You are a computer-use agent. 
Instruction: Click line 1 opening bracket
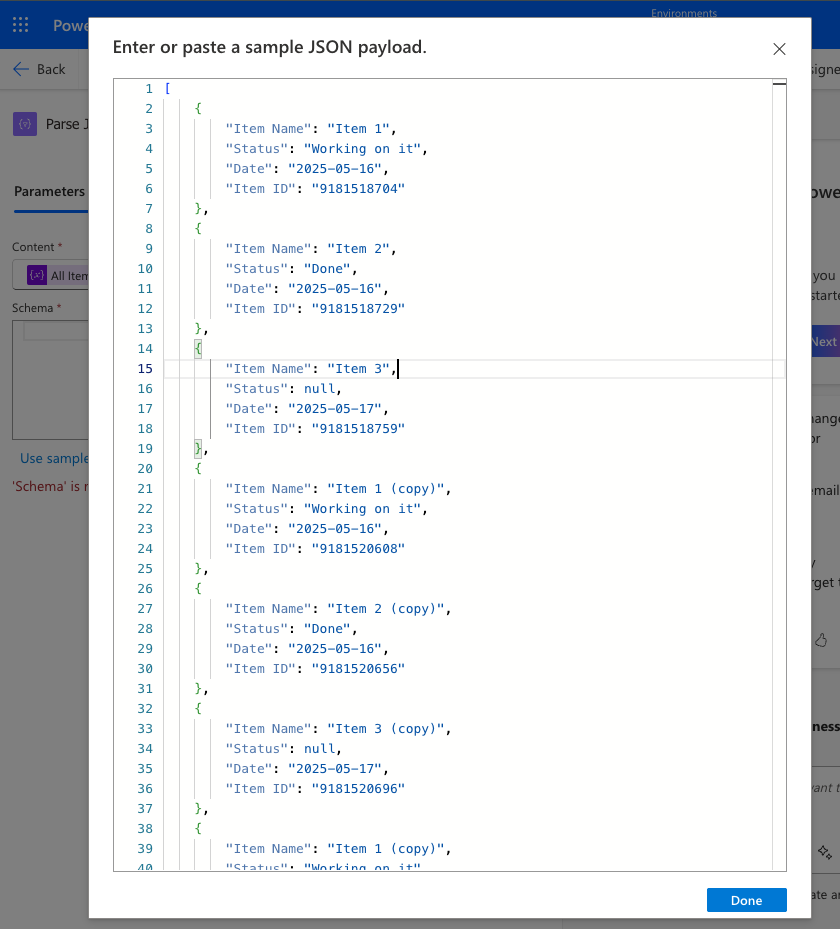click(x=168, y=89)
